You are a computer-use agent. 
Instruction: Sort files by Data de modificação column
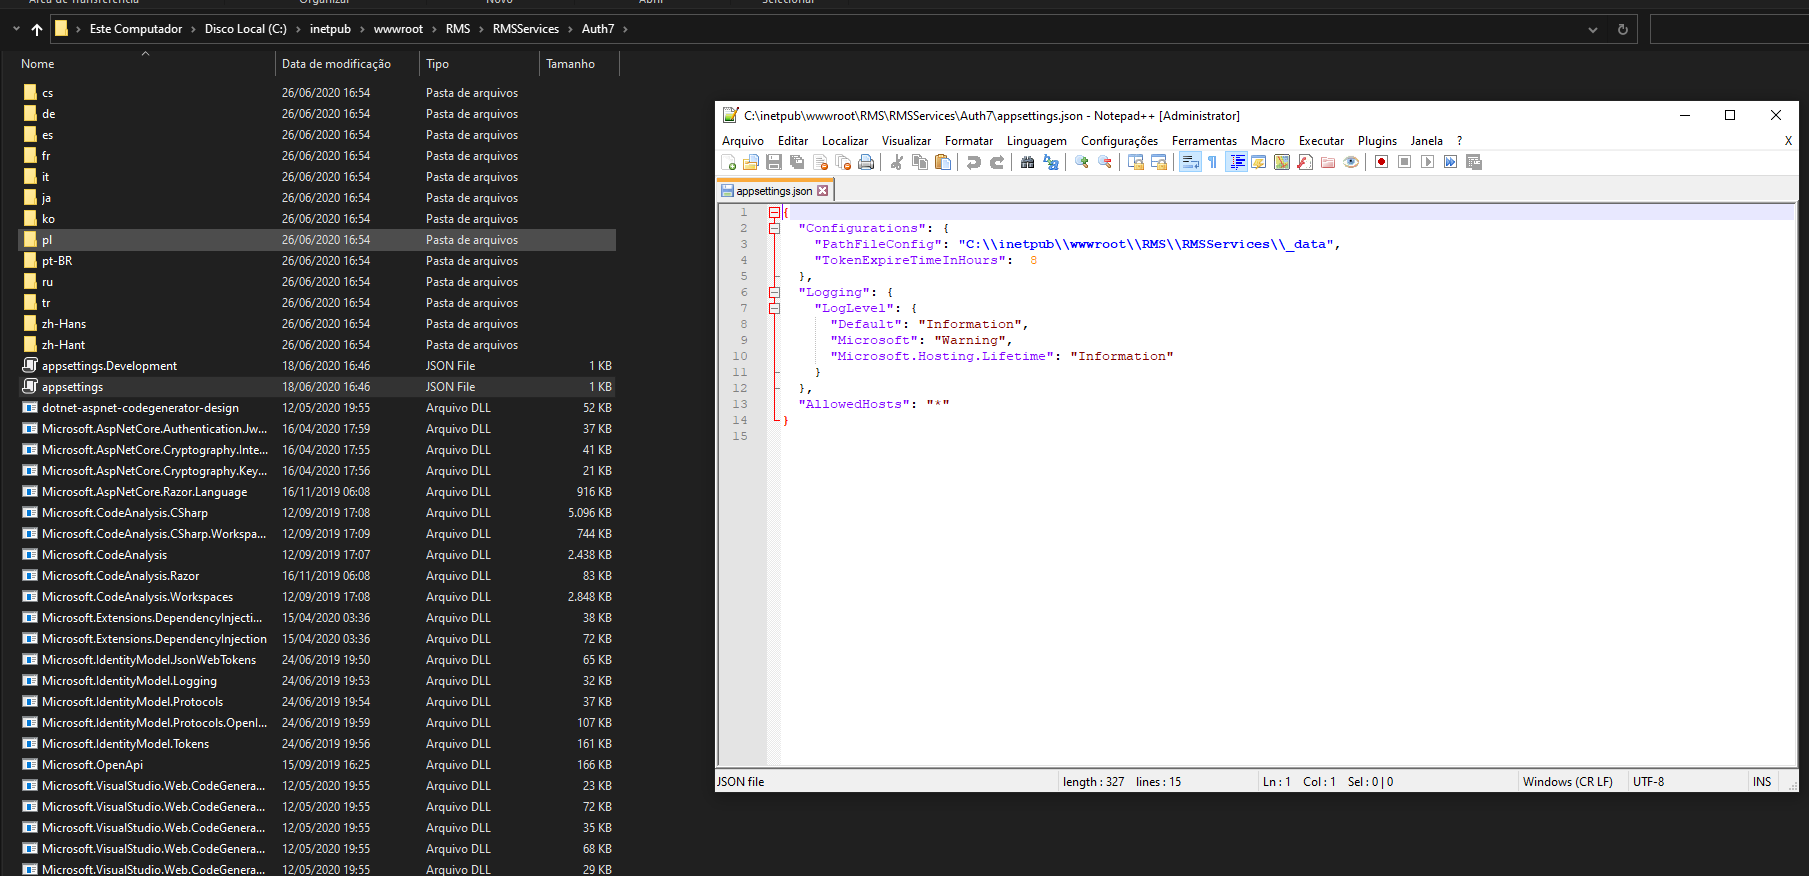click(336, 64)
